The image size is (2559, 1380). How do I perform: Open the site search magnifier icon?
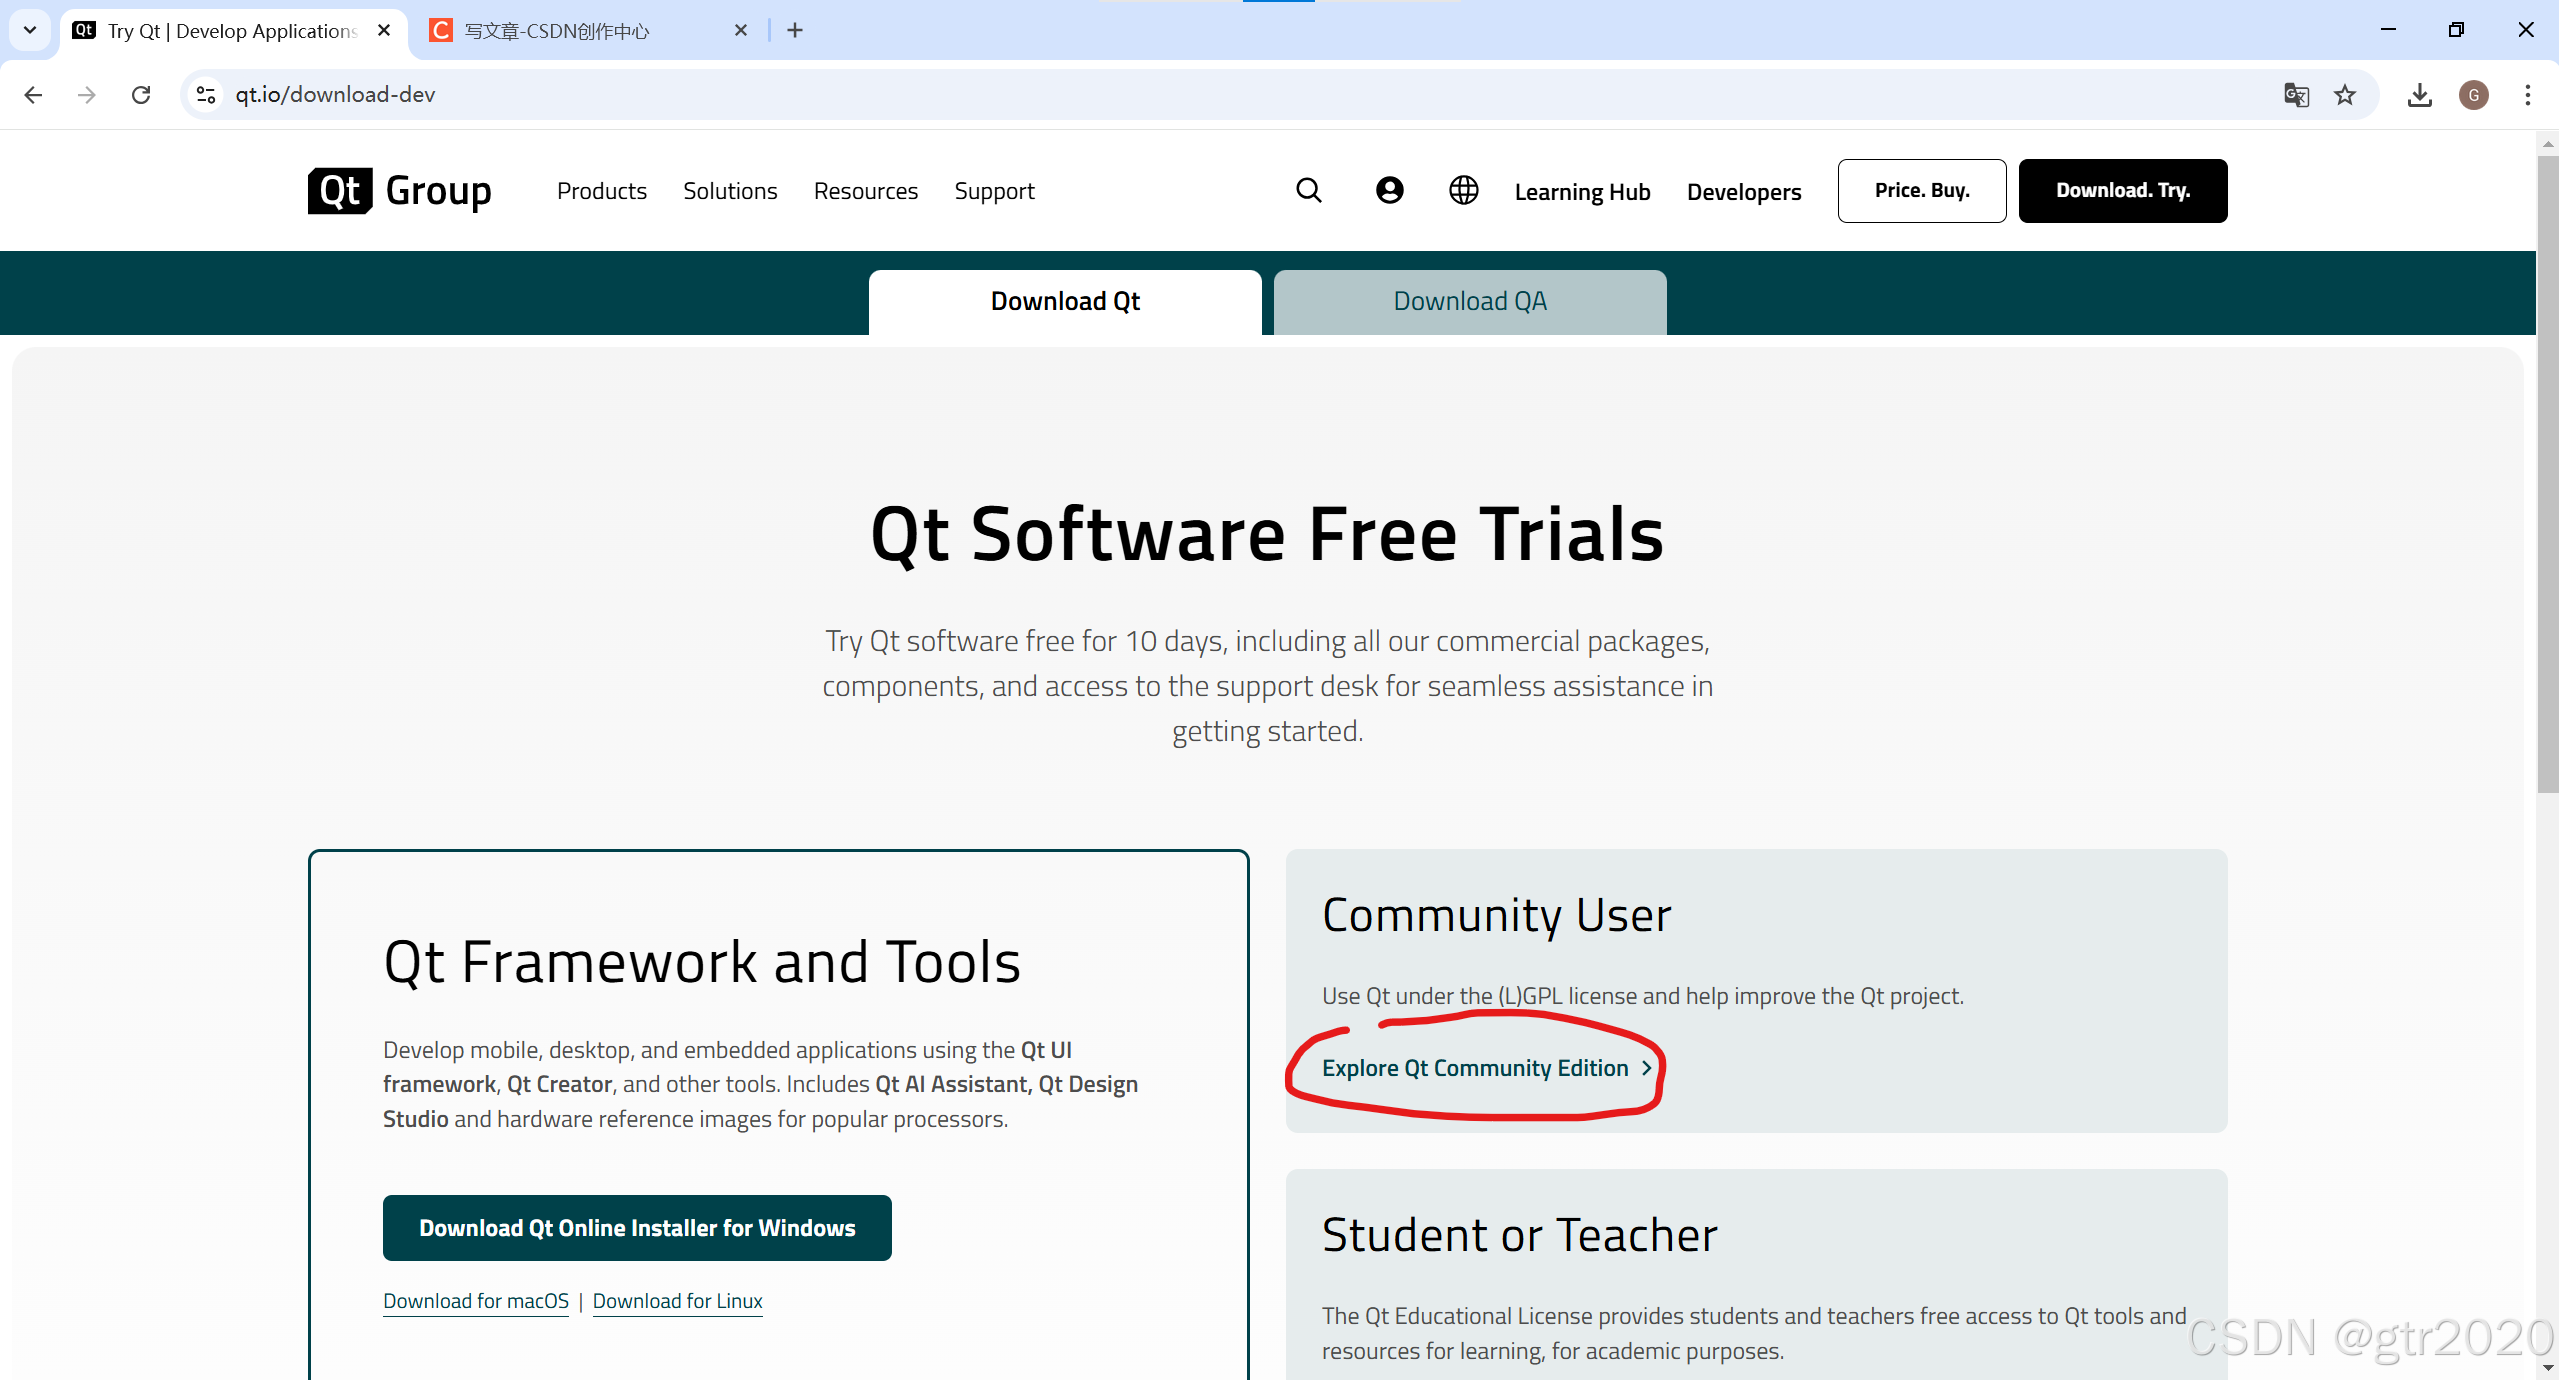(1308, 190)
